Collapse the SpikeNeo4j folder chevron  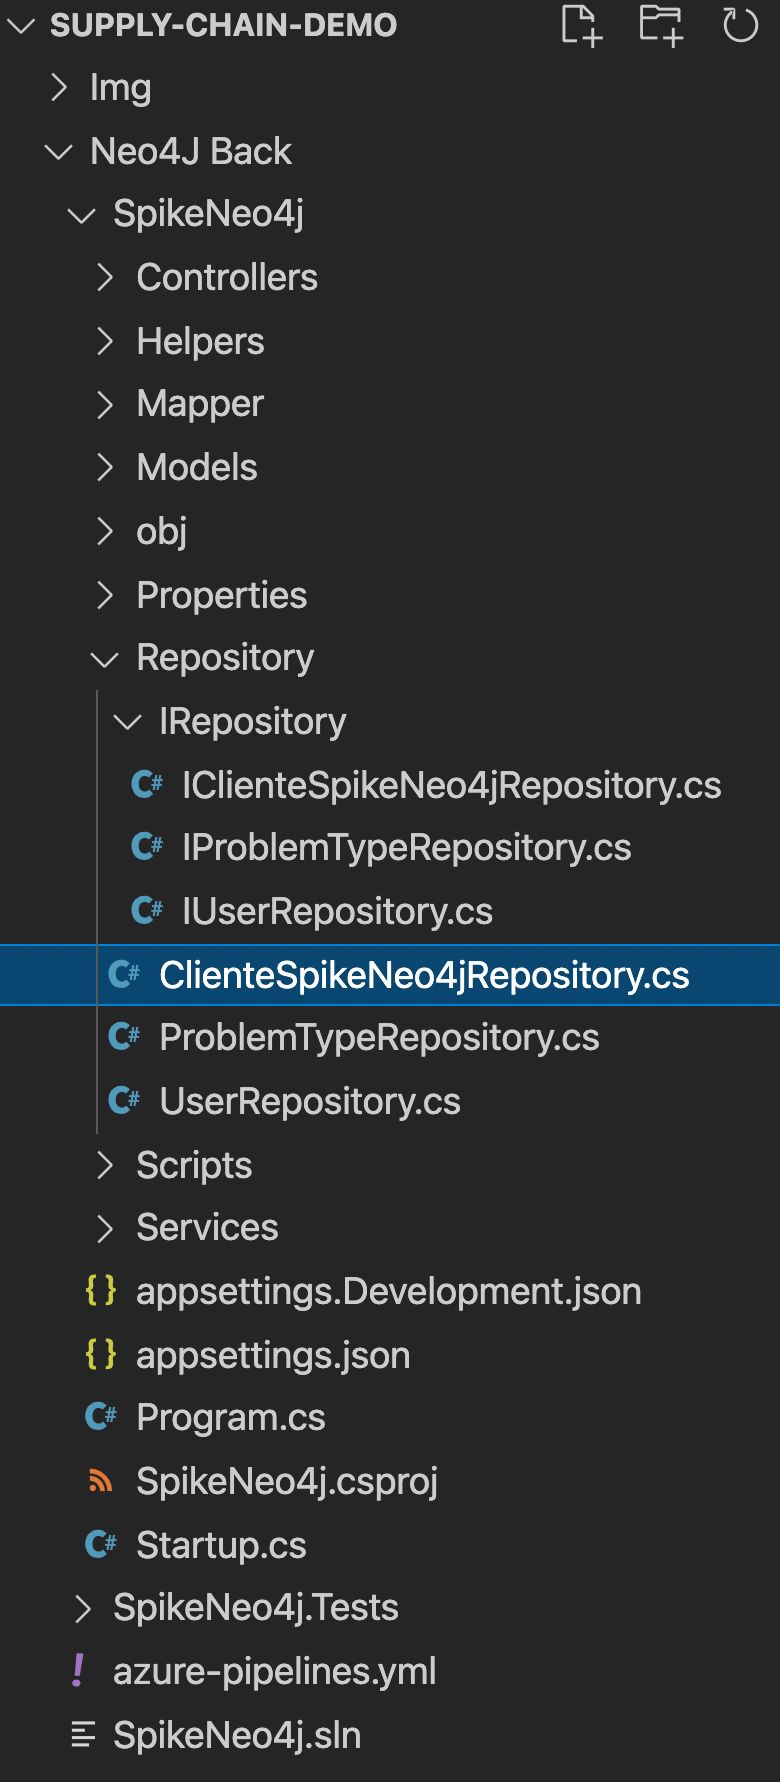[81, 215]
